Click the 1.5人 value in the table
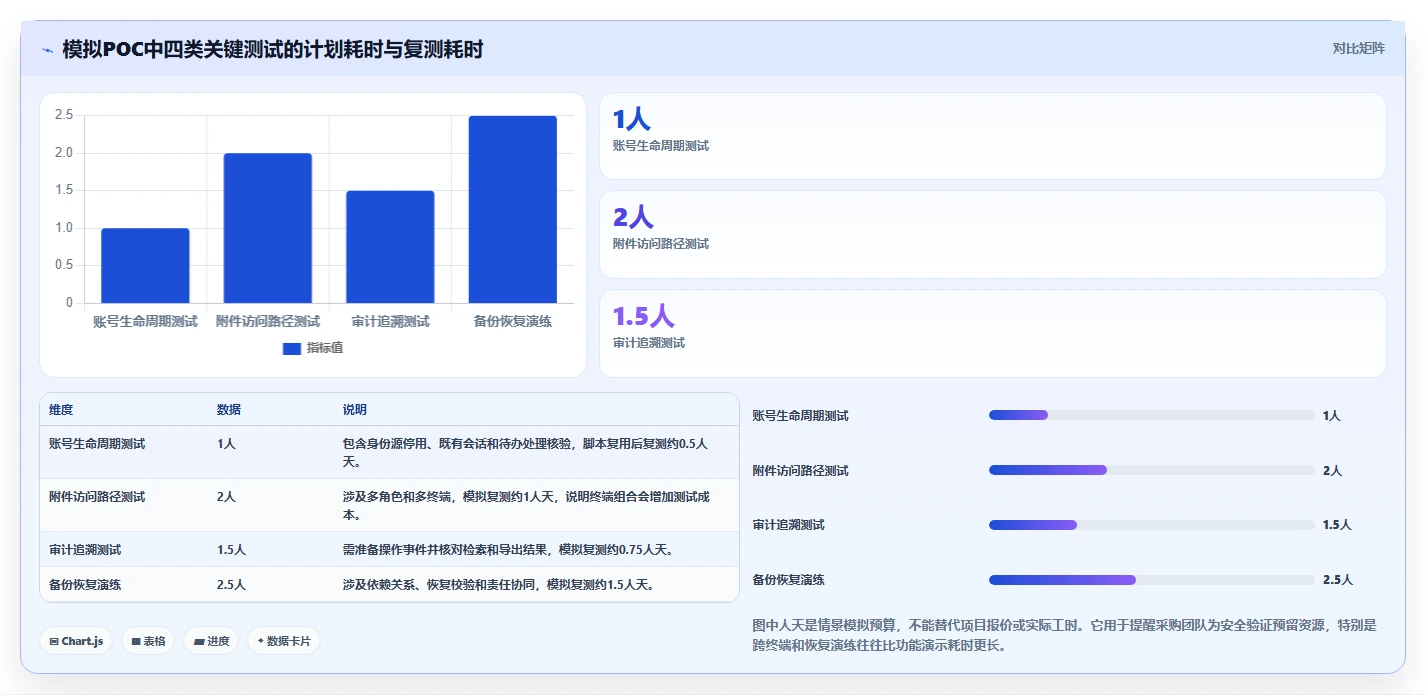This screenshot has width=1426, height=695. (231, 549)
